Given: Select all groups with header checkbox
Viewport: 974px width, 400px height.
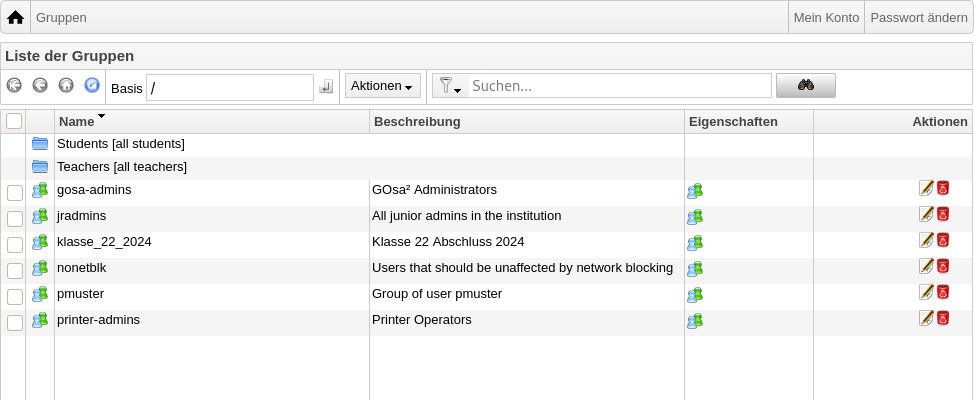Looking at the screenshot, I should [14, 121].
